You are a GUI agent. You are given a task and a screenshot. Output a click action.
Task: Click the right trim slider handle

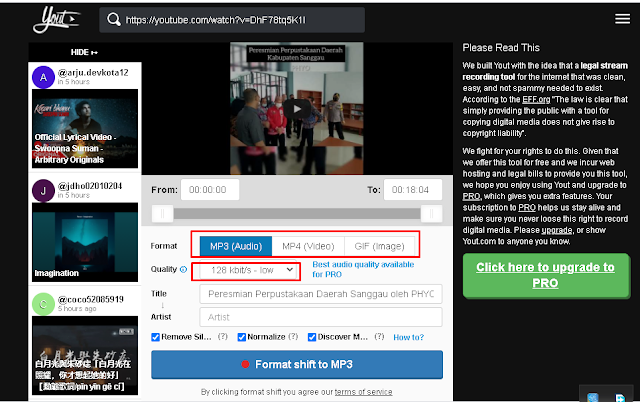(431, 213)
